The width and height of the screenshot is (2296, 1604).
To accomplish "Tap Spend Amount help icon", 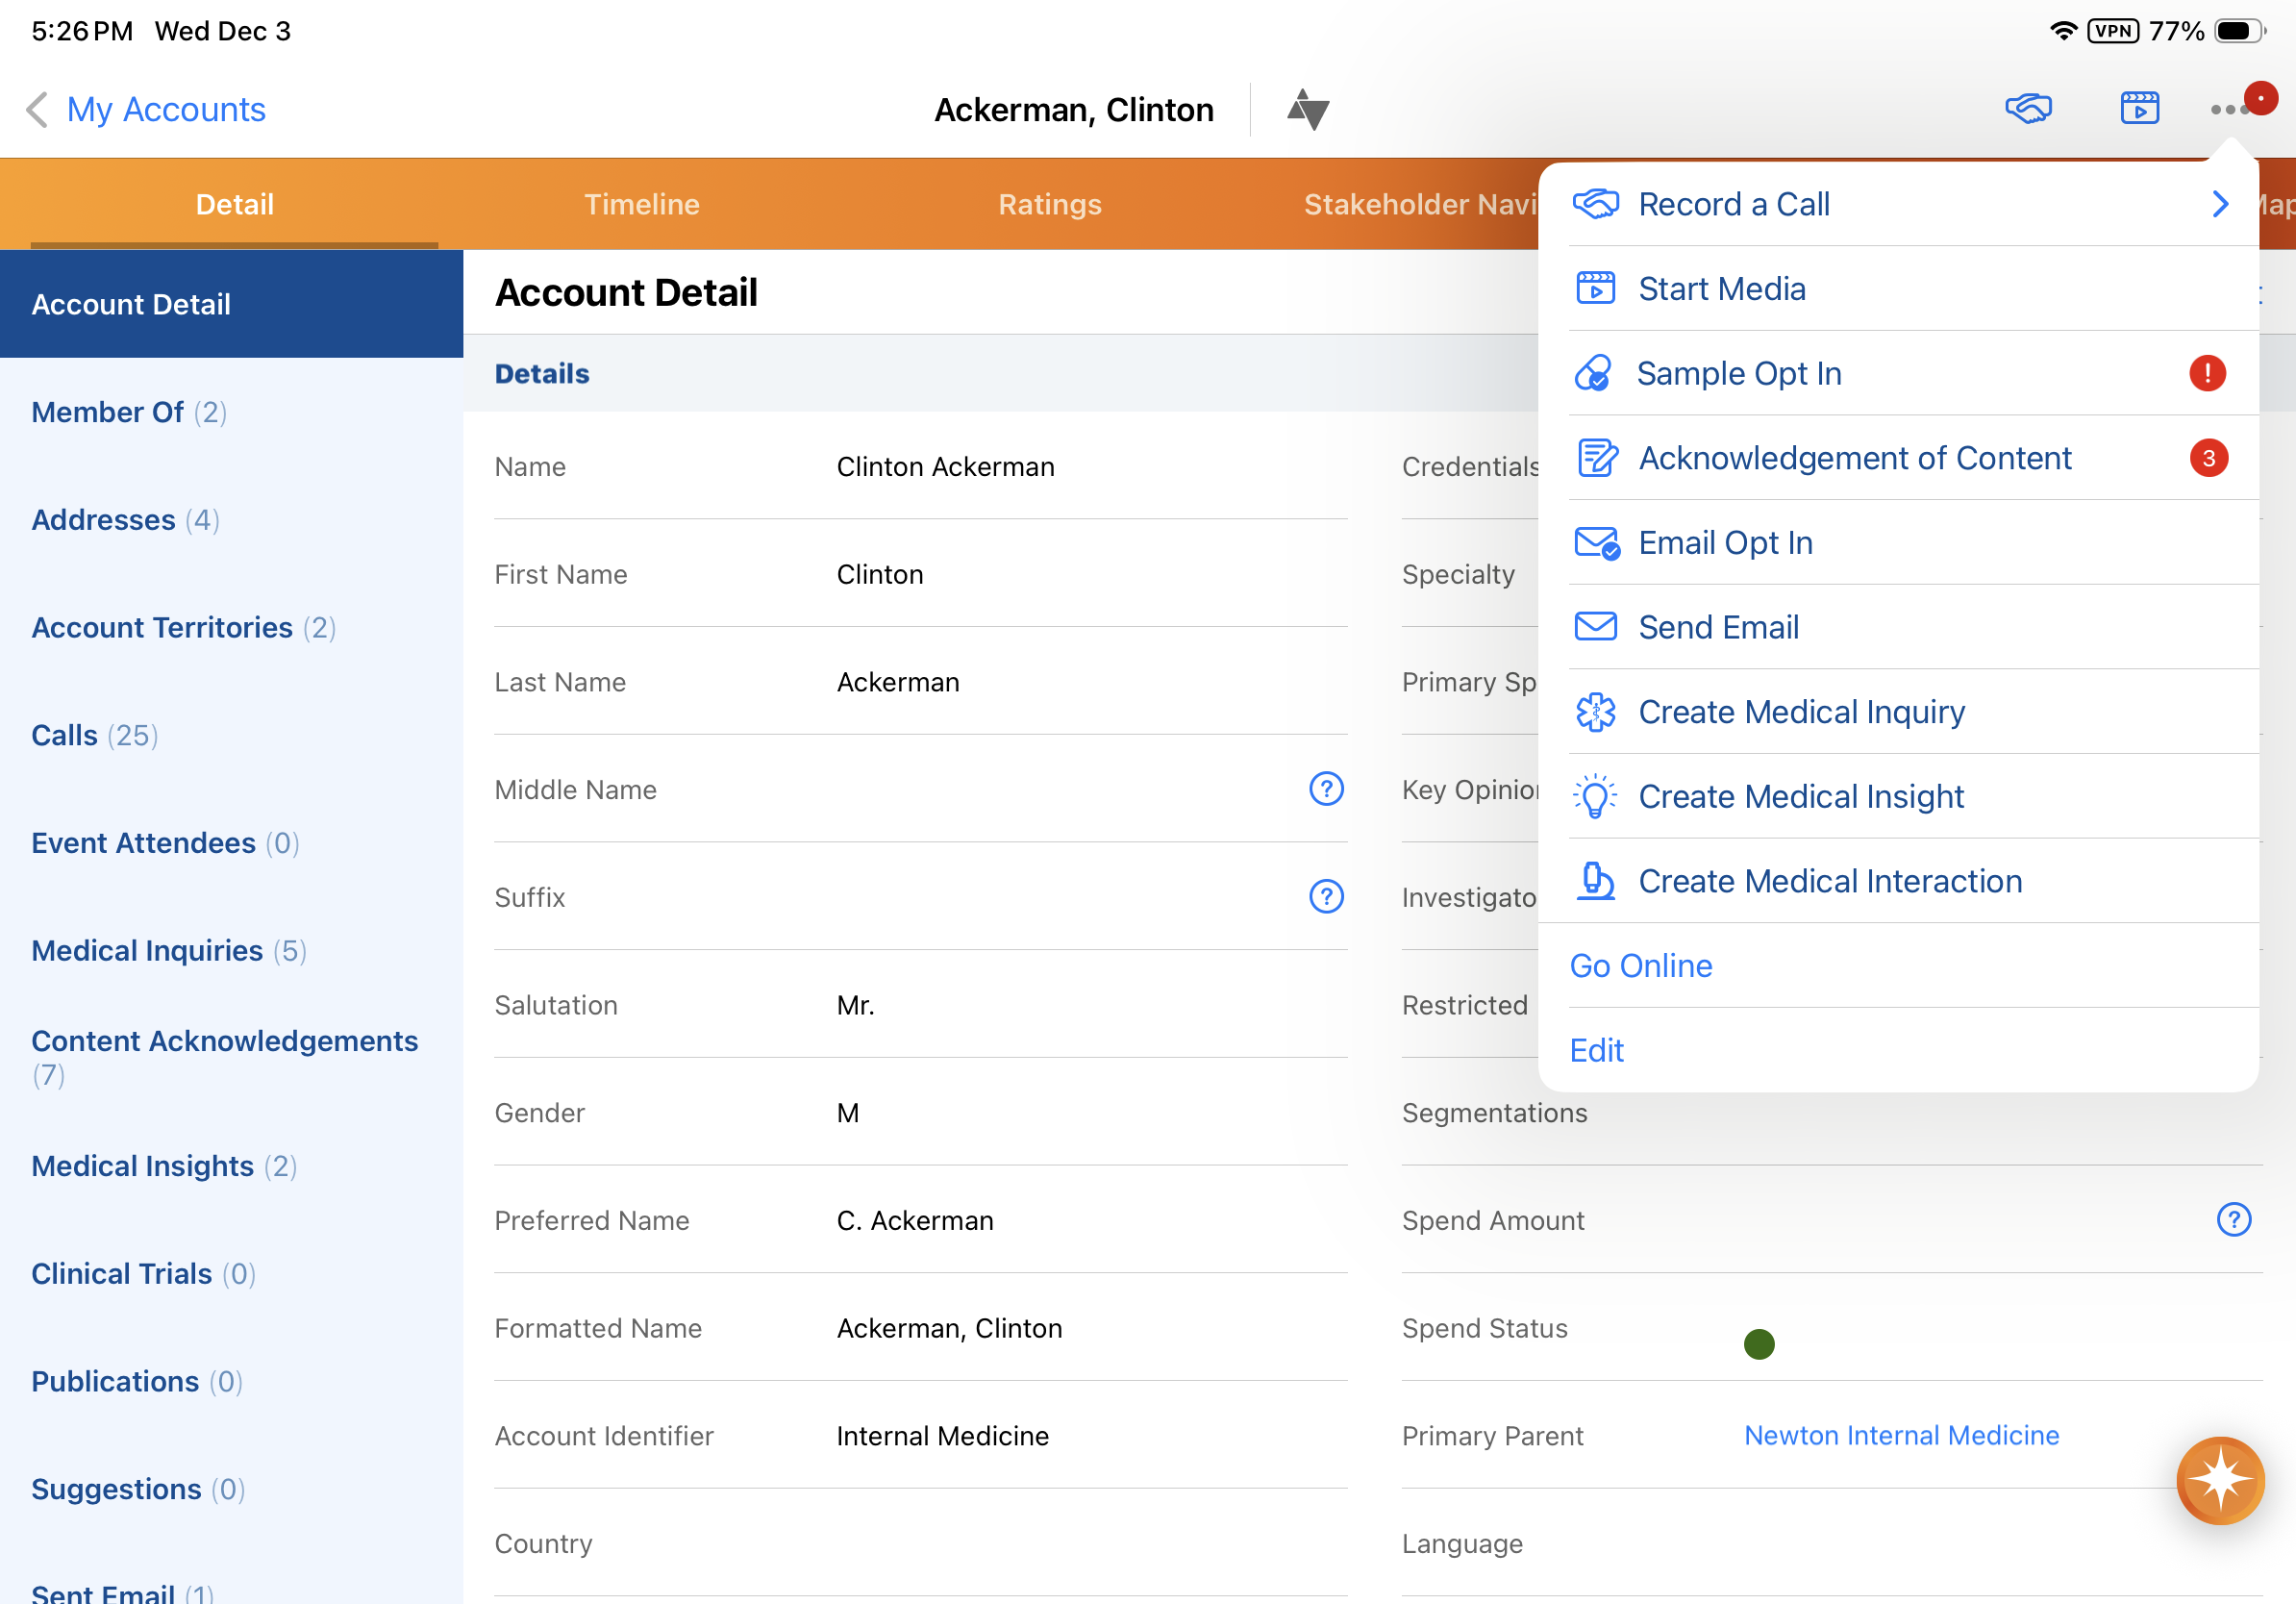I will click(2233, 1219).
